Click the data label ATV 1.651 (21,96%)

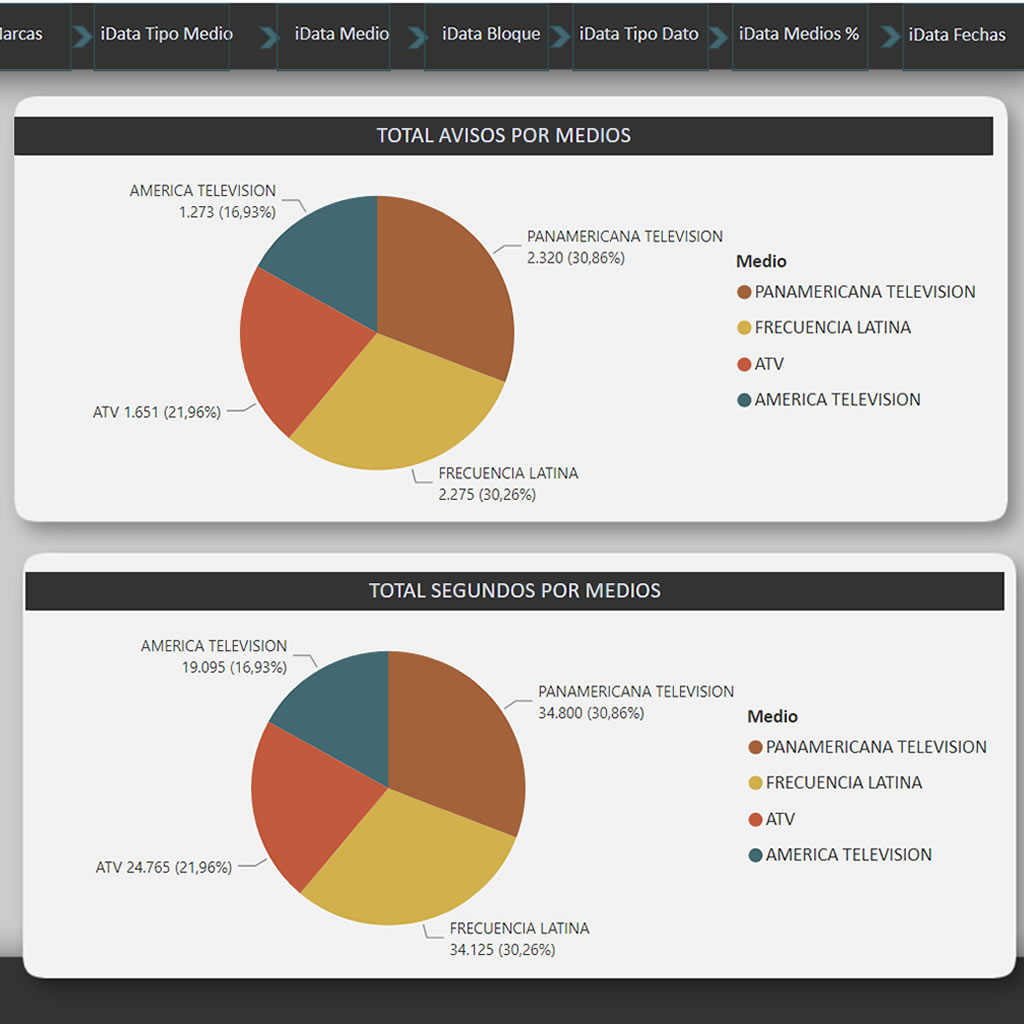tap(157, 413)
